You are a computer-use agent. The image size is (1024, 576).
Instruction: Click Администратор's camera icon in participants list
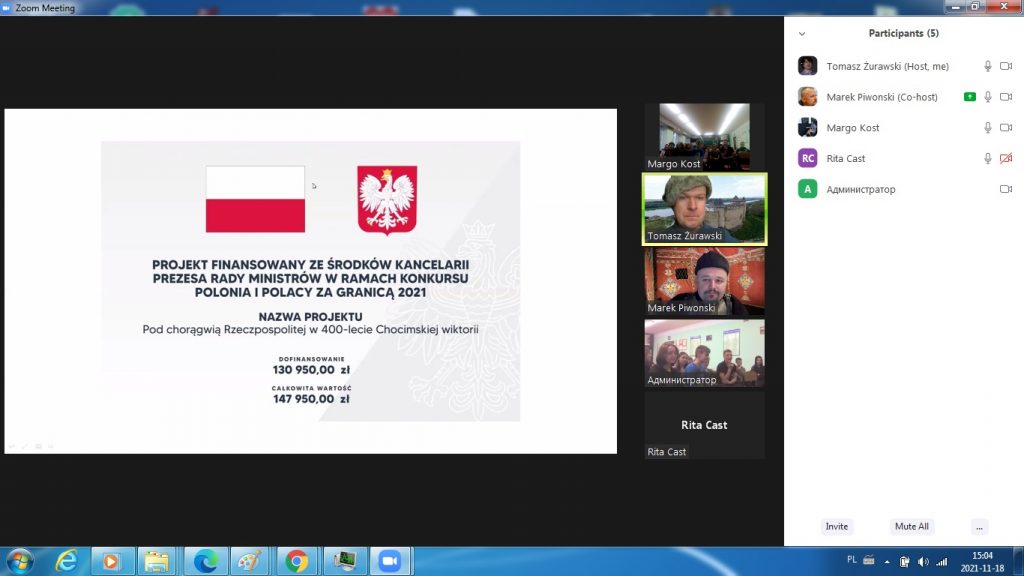coord(1006,189)
